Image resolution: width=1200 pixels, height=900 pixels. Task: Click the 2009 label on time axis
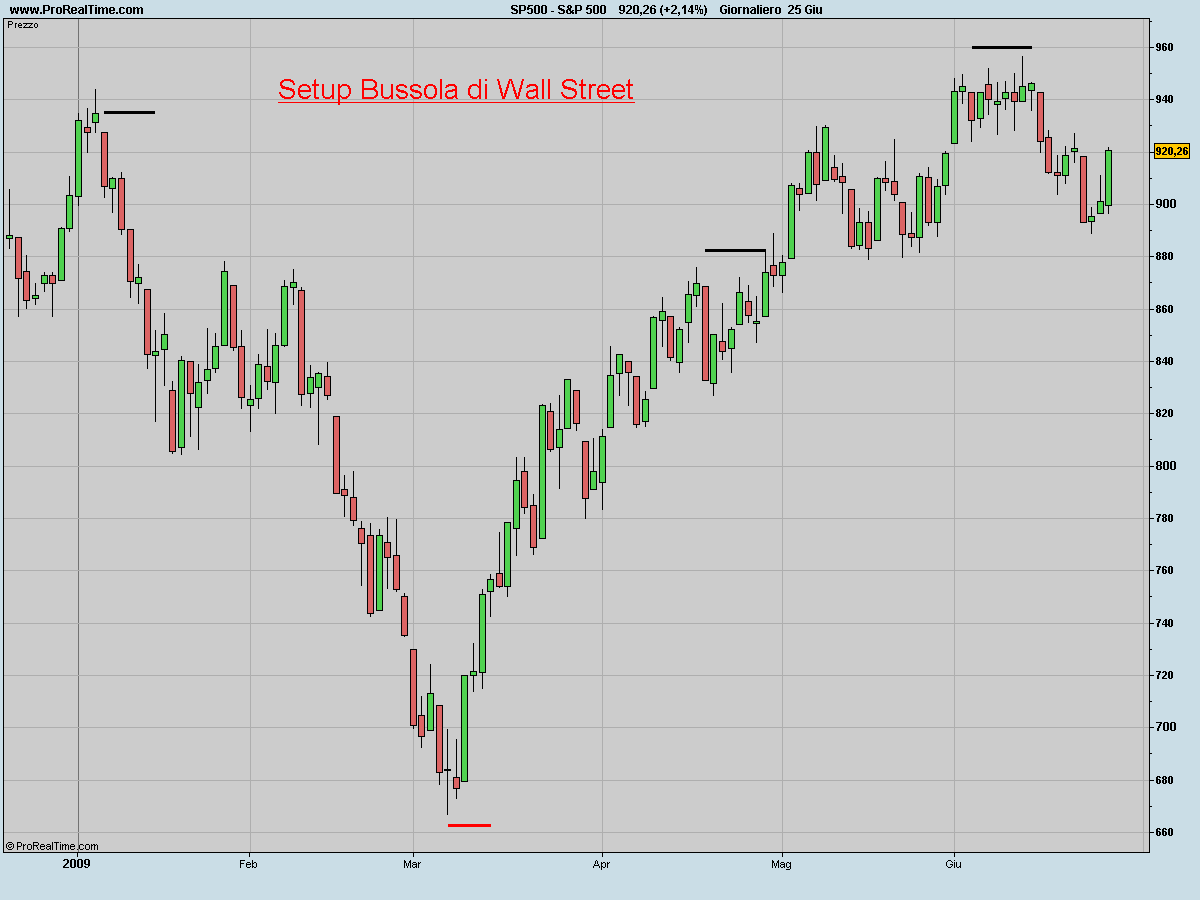point(76,864)
